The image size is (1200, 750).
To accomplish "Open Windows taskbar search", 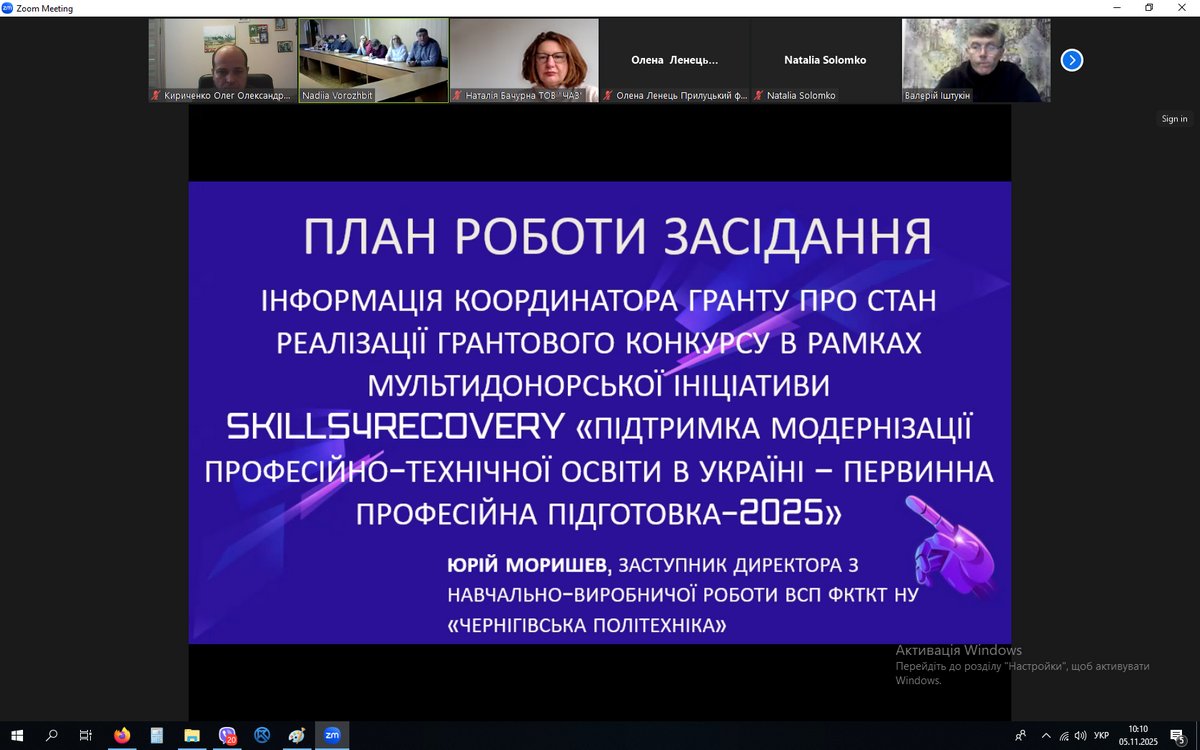I will [x=52, y=735].
